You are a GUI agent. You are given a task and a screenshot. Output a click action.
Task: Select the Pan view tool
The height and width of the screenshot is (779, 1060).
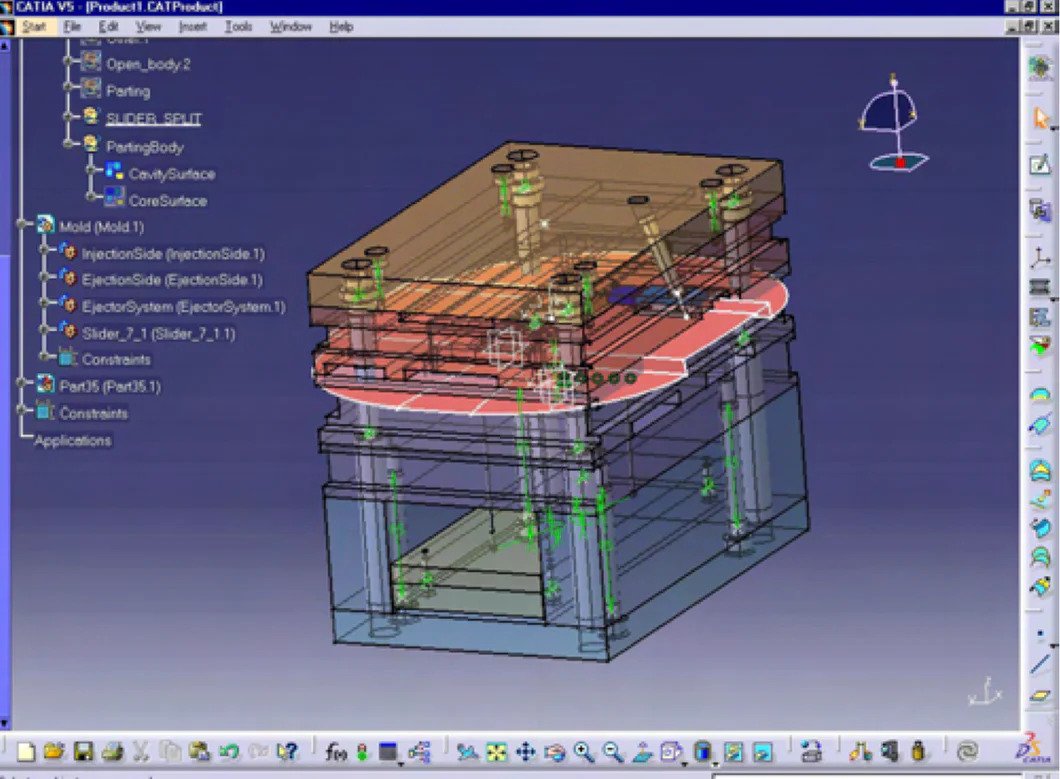click(525, 751)
